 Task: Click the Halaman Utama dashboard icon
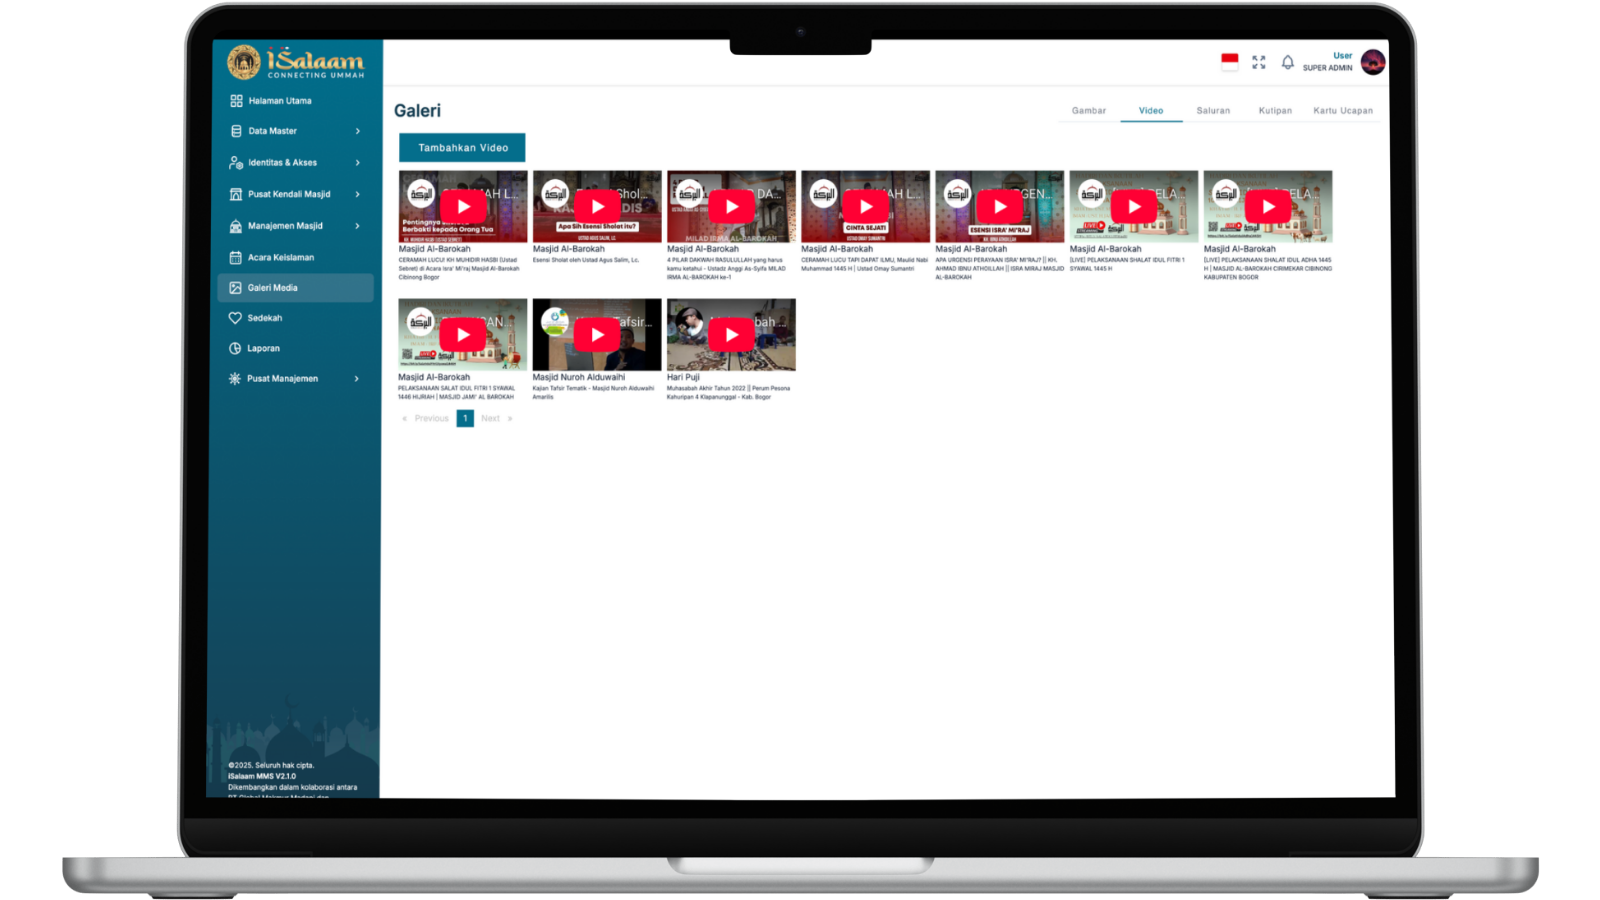[236, 101]
